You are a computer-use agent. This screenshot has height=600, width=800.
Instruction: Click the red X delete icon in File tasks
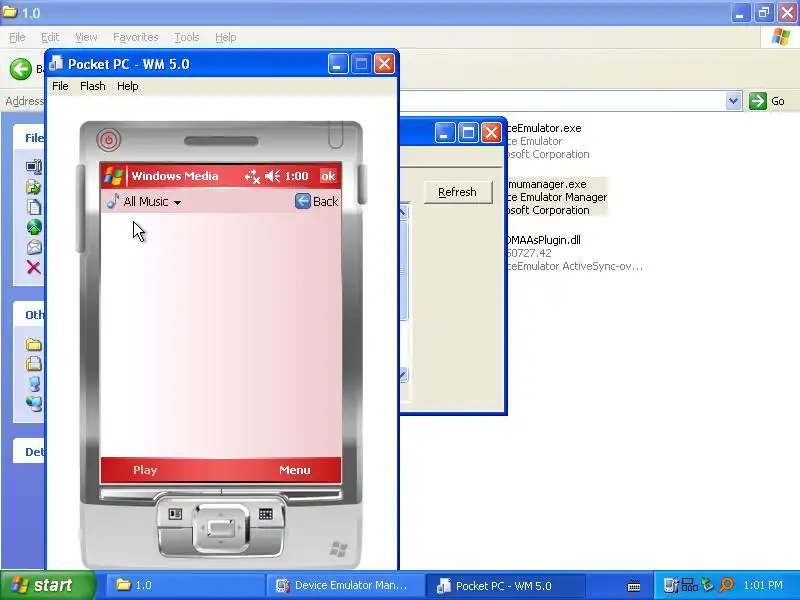pos(34,267)
